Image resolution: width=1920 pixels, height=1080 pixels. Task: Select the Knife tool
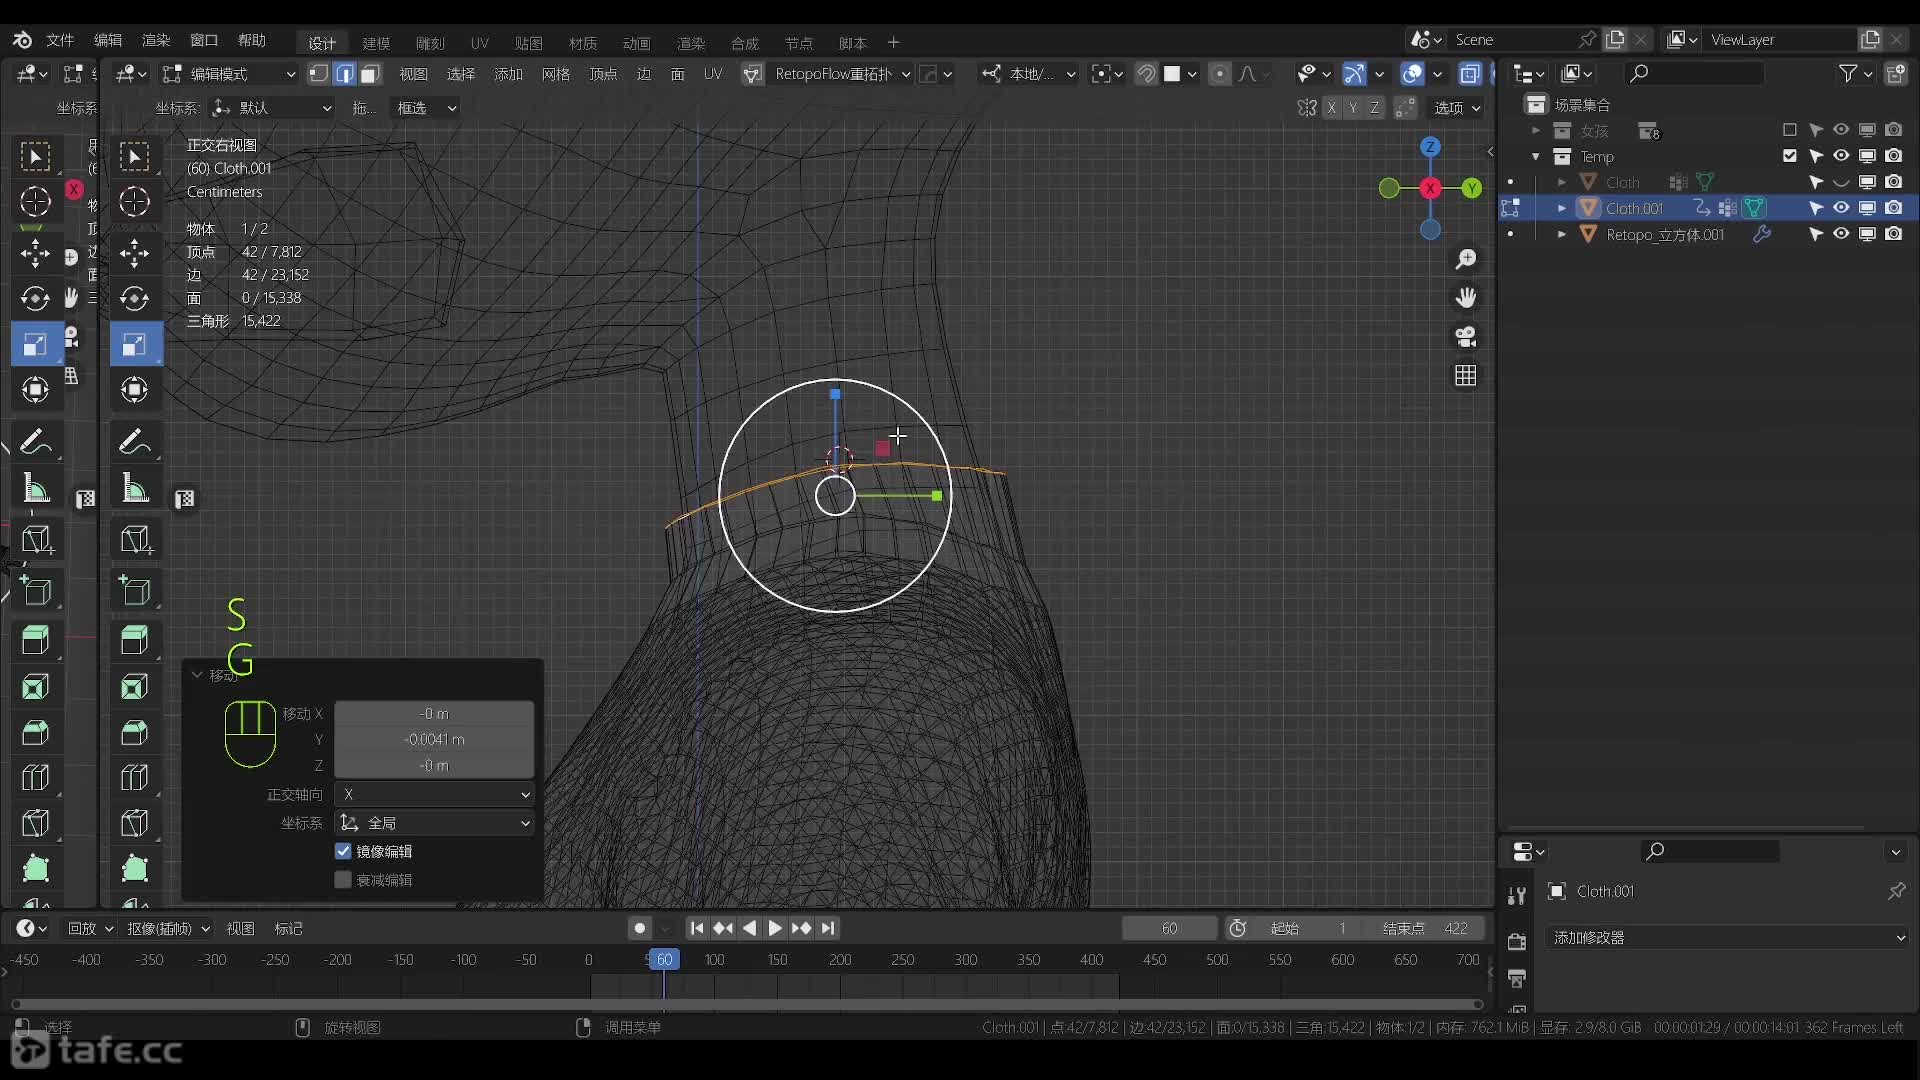click(134, 823)
